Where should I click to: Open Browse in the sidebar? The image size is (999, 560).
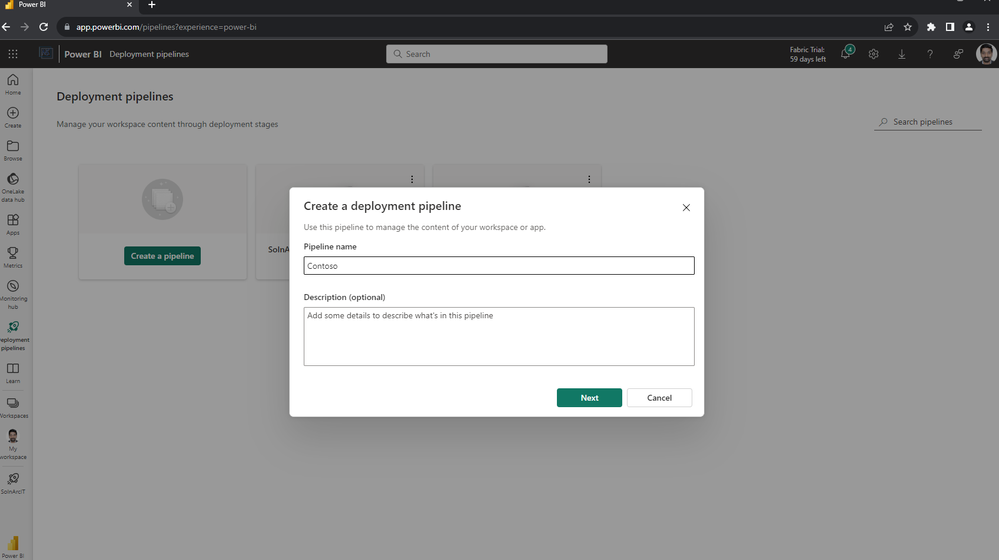(13, 150)
